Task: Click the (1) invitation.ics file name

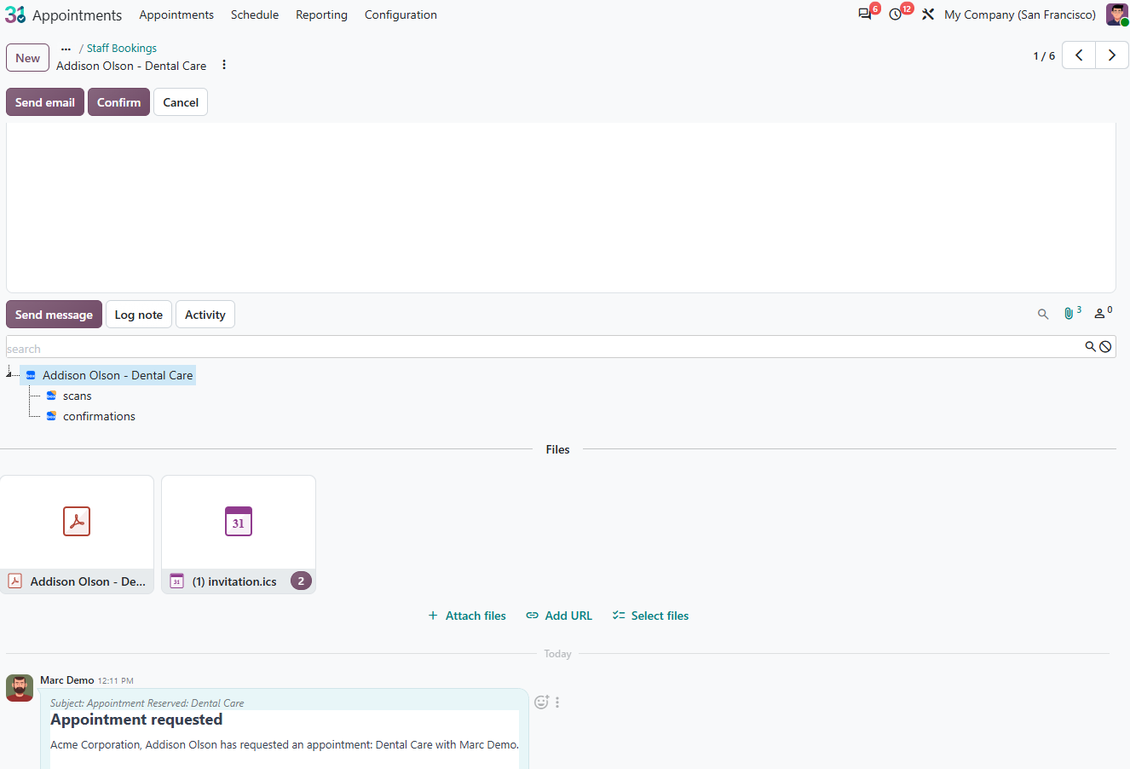Action: [234, 581]
